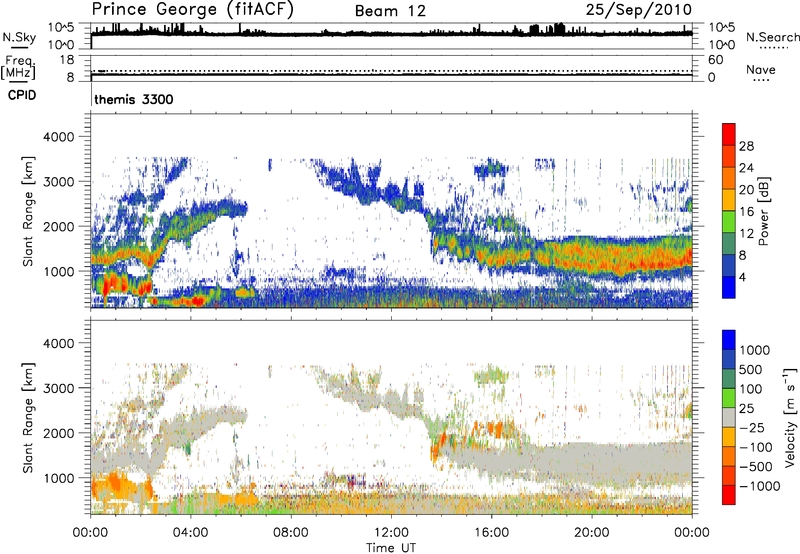Pick the red top segment of power colorbar
Screen dimensions: 800x554
click(x=729, y=135)
